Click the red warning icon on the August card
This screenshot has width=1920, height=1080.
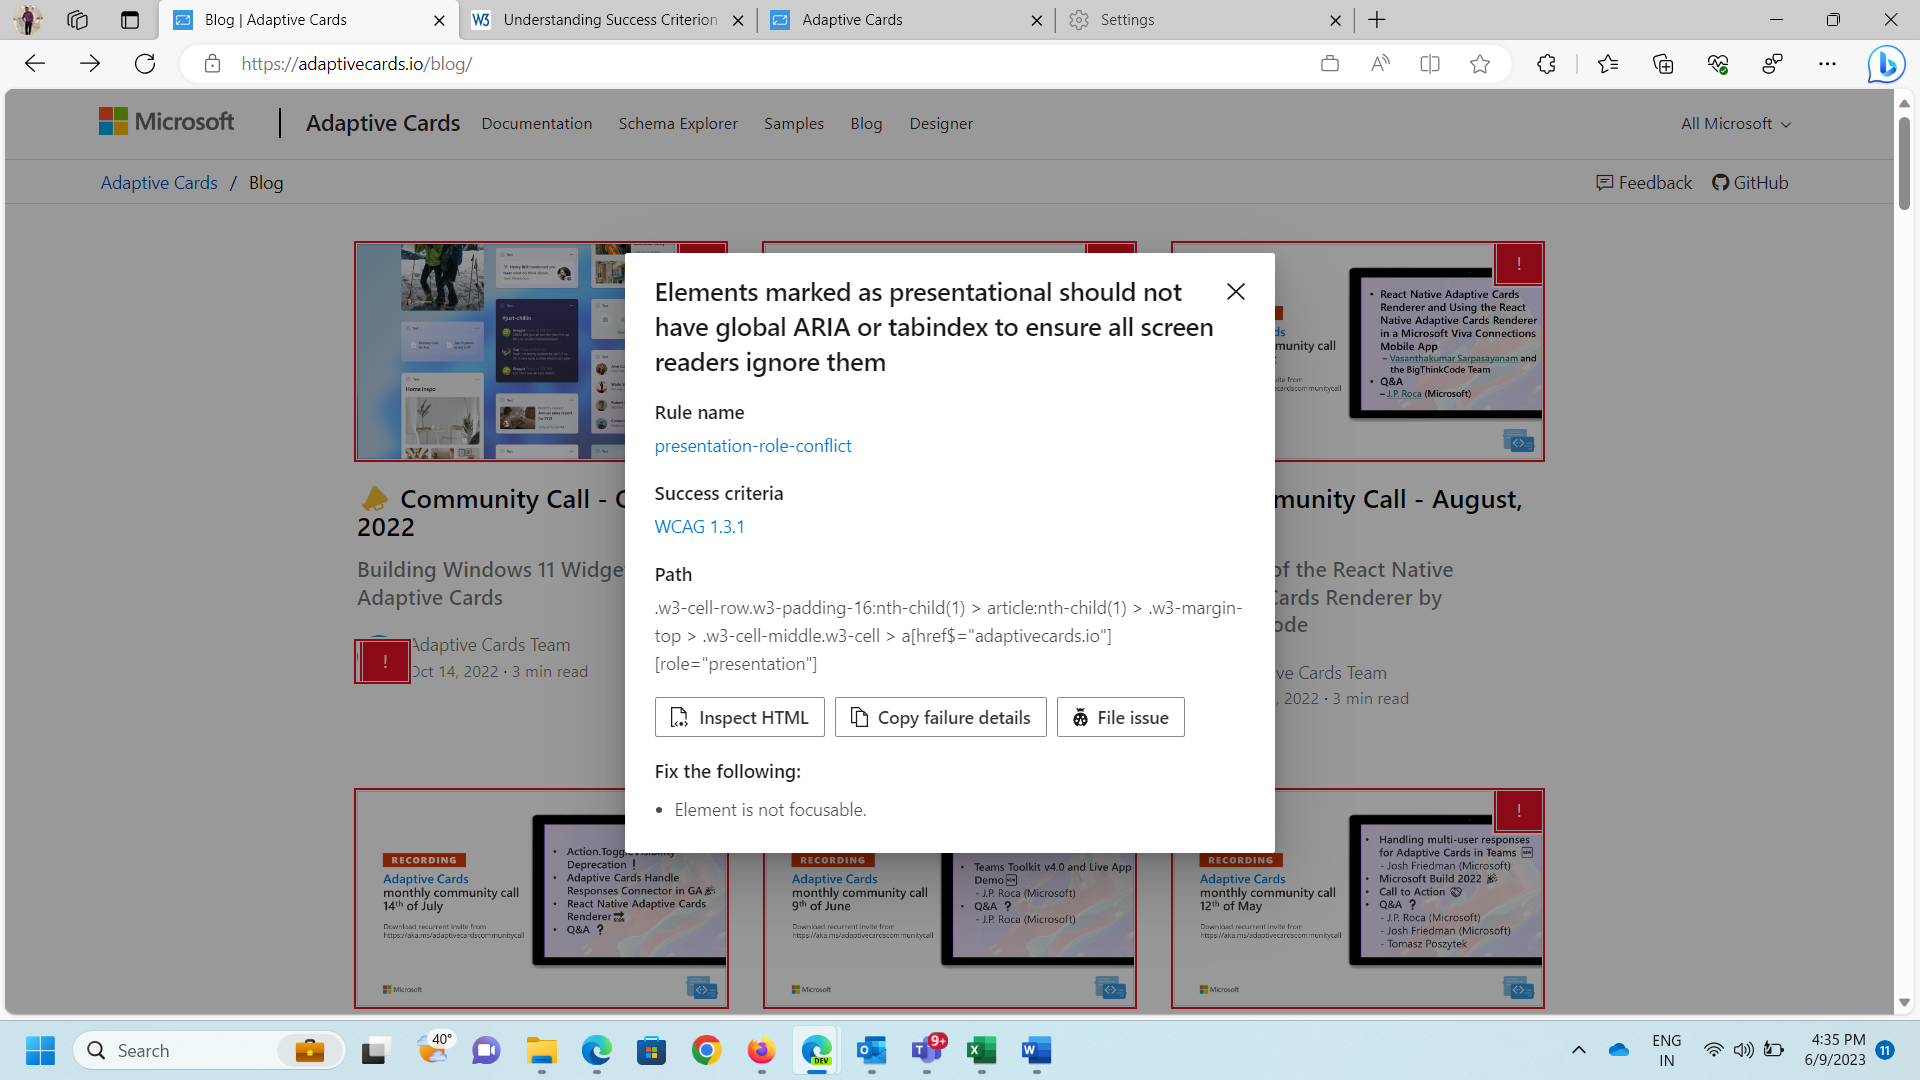coord(1518,263)
